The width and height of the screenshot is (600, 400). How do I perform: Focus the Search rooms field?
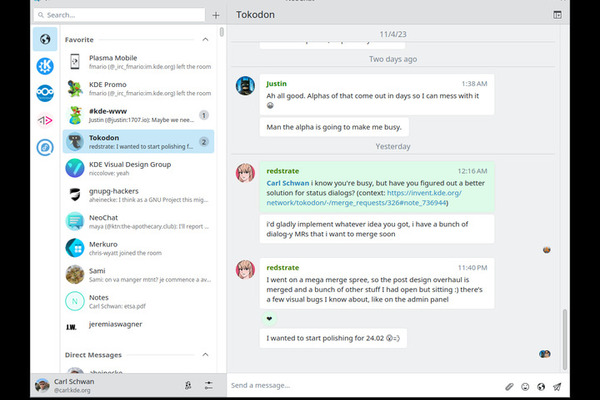coord(119,15)
